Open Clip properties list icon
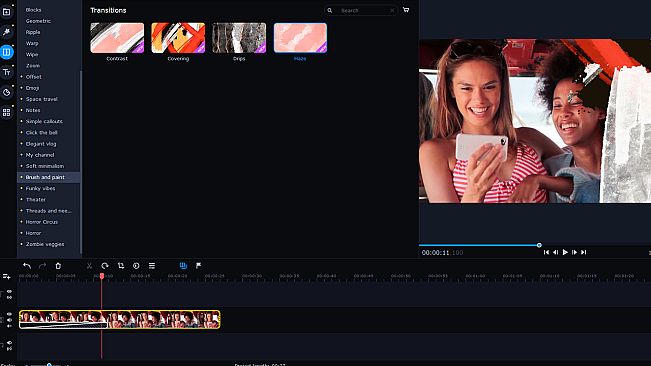This screenshot has width=651, height=366. tap(152, 266)
